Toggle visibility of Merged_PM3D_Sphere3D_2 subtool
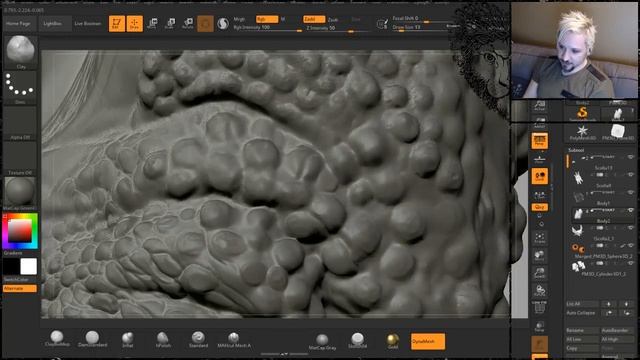Image resolution: width=640 pixels, height=360 pixels. click(x=631, y=246)
